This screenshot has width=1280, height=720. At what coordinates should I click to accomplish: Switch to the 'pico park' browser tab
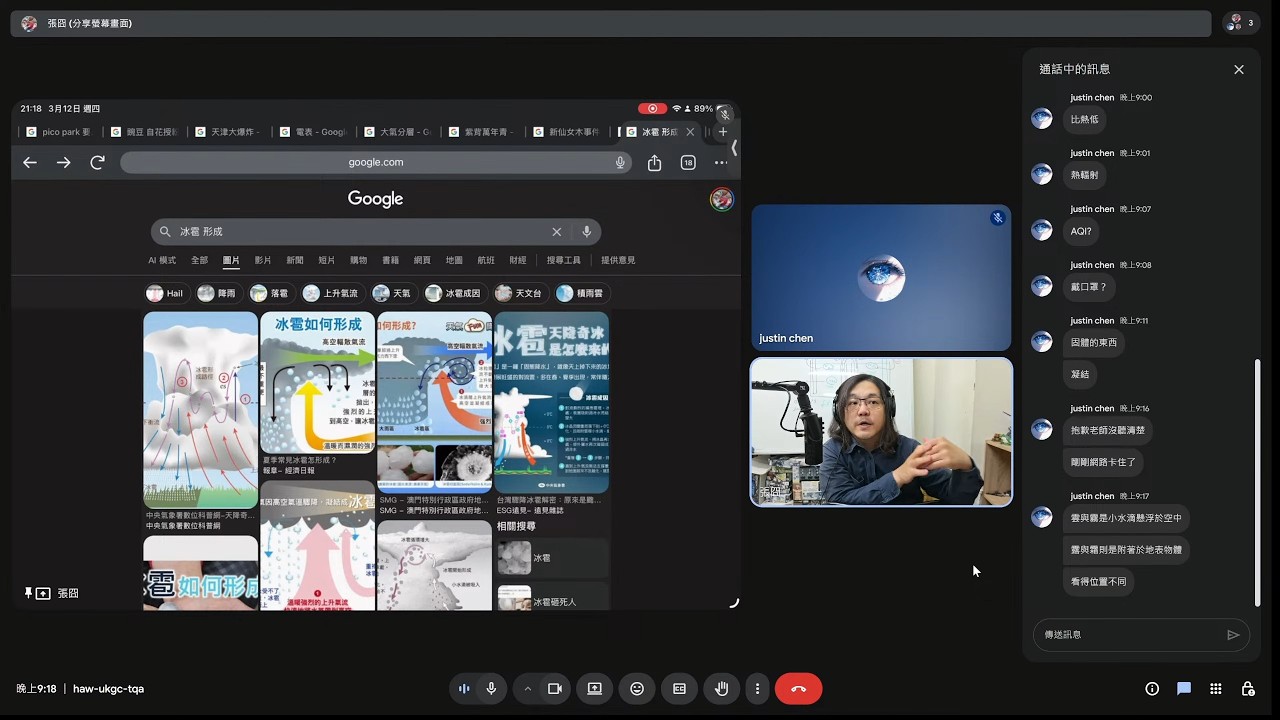(59, 132)
